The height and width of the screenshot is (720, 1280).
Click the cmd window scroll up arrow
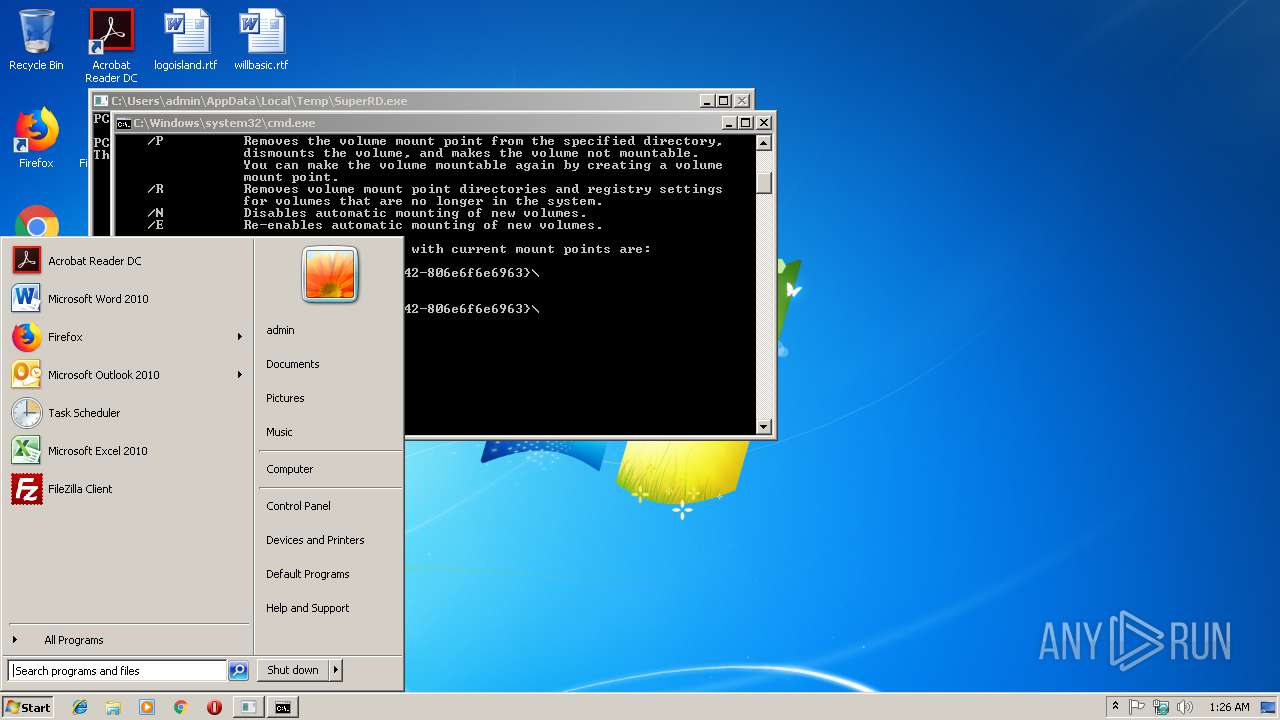pos(764,143)
